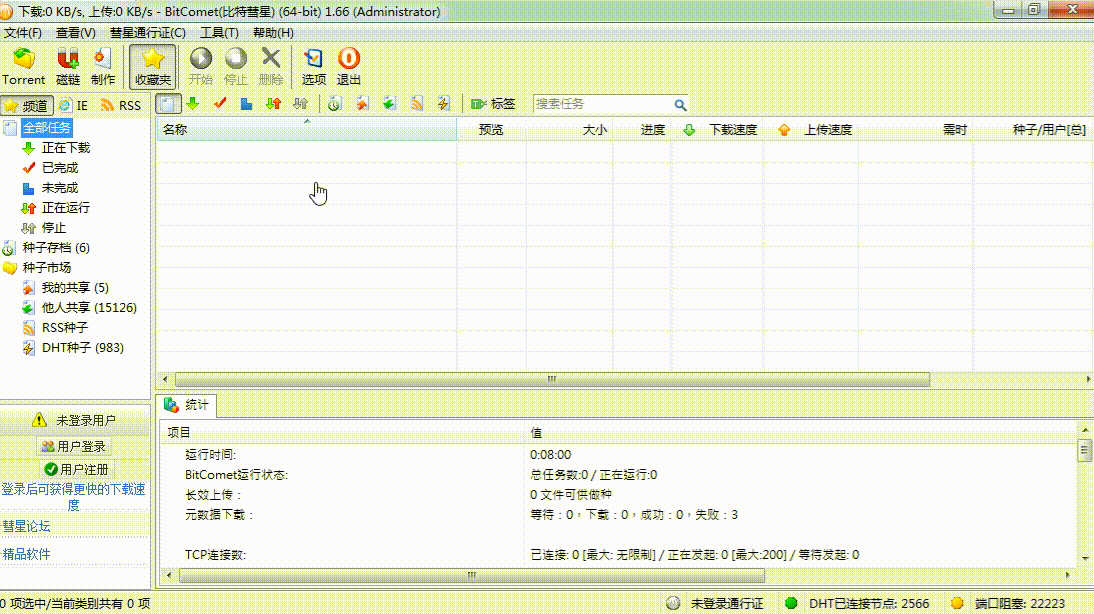The width and height of the screenshot is (1094, 614).
Task: Open 他人共享 (15126) in sidebar
Action: 89,308
